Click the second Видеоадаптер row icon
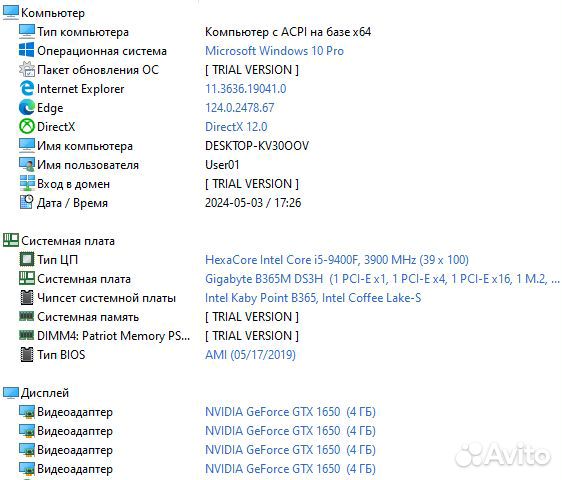Screen dimensions: 562x480 tap(27, 431)
